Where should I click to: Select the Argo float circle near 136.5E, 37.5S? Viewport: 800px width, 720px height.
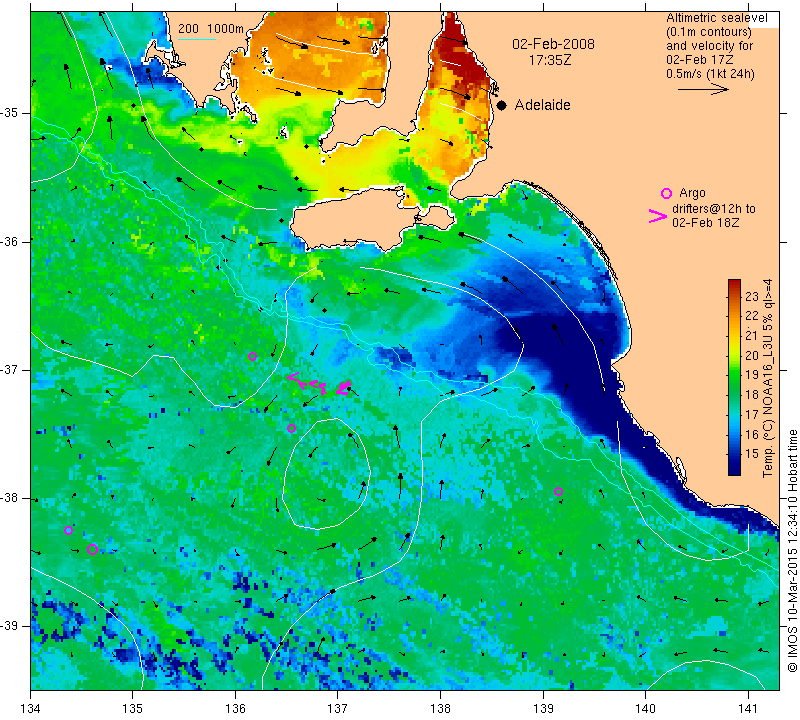click(291, 429)
